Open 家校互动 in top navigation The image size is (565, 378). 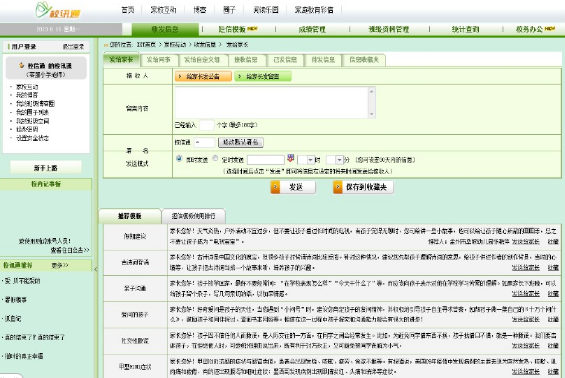pyautogui.click(x=163, y=10)
